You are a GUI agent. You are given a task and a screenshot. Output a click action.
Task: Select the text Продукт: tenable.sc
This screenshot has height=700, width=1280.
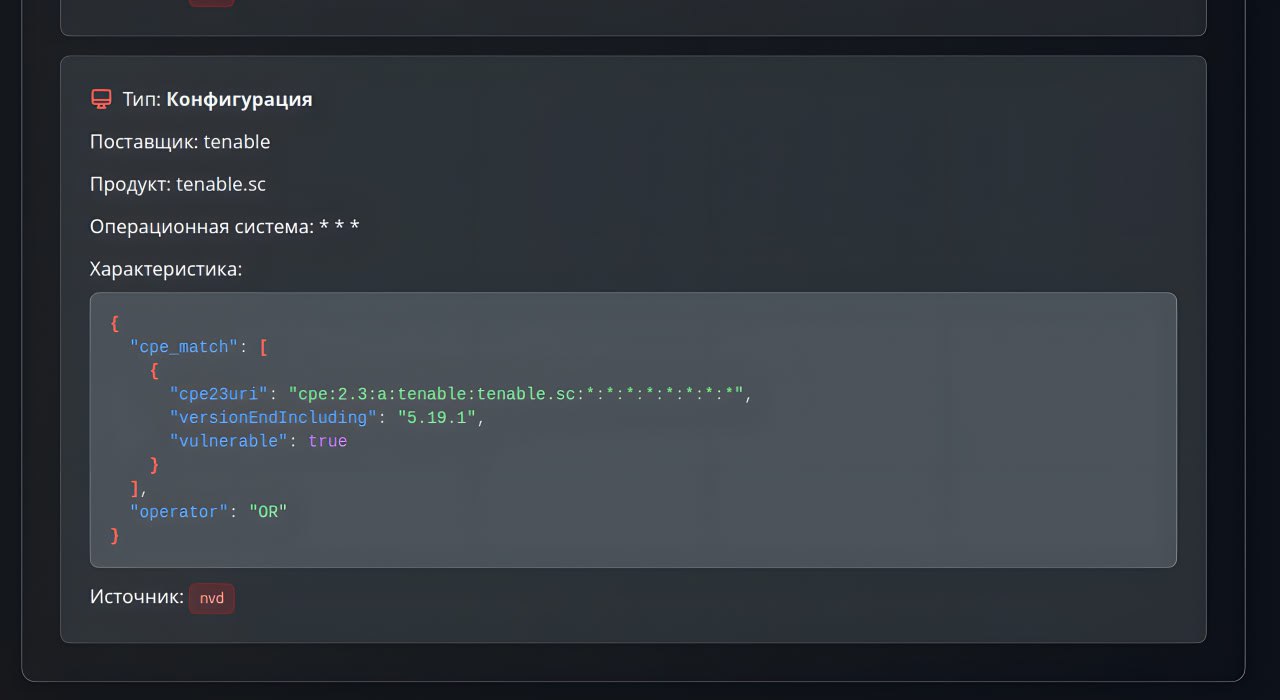[178, 184]
